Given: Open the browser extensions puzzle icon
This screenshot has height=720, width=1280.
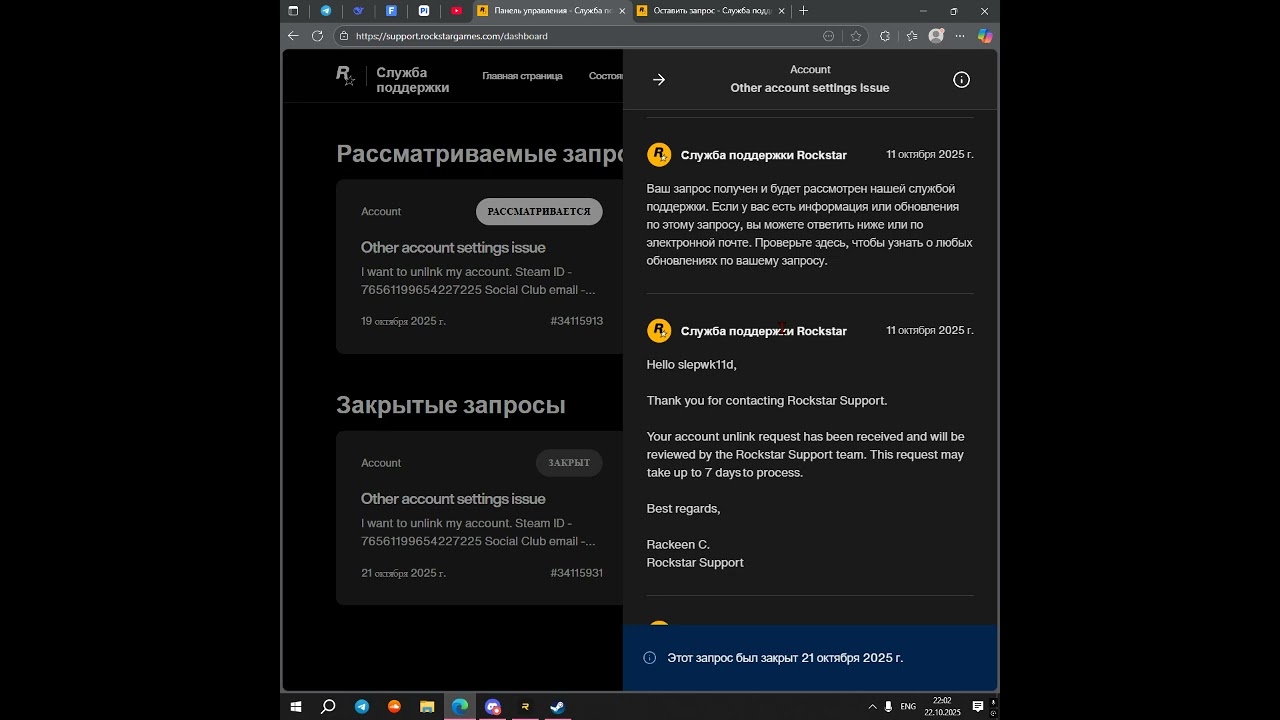Looking at the screenshot, I should 885,36.
